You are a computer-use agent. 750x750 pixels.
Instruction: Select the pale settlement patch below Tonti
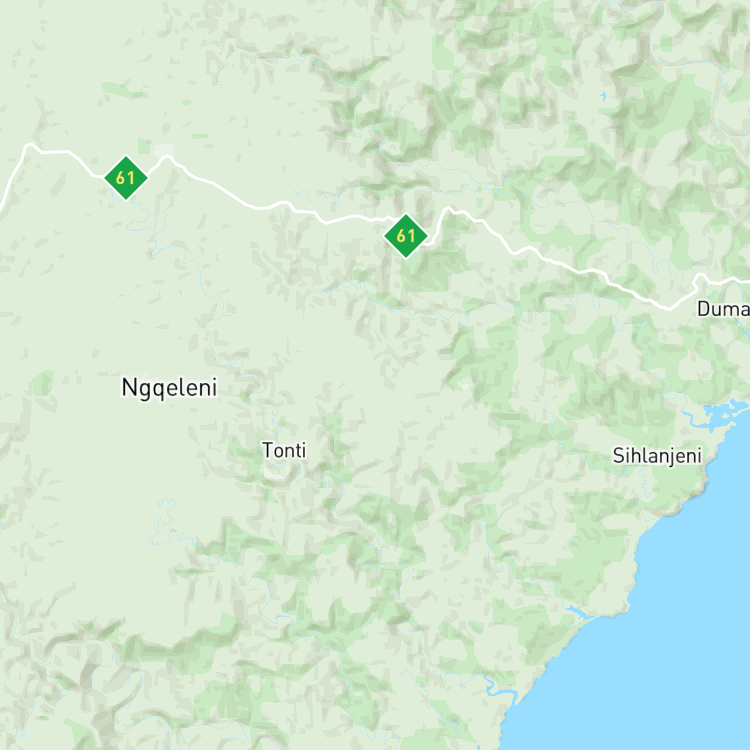tap(276, 473)
